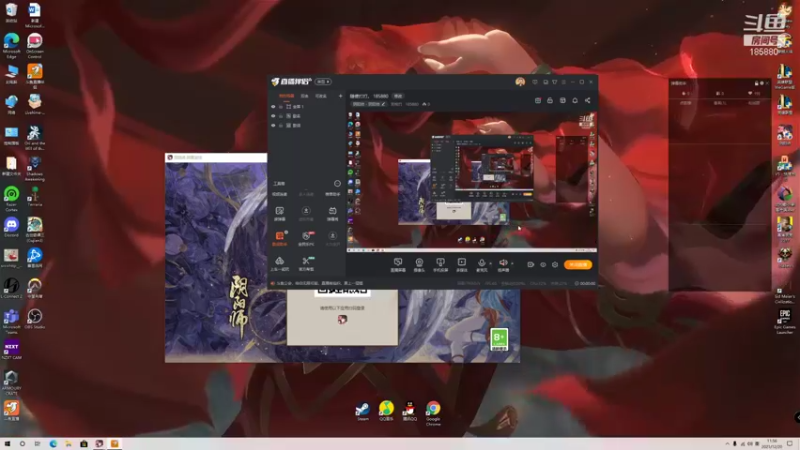The width and height of the screenshot is (800, 450).
Task: Click the speaker volume icon in bottom toolbar
Action: pos(503,263)
